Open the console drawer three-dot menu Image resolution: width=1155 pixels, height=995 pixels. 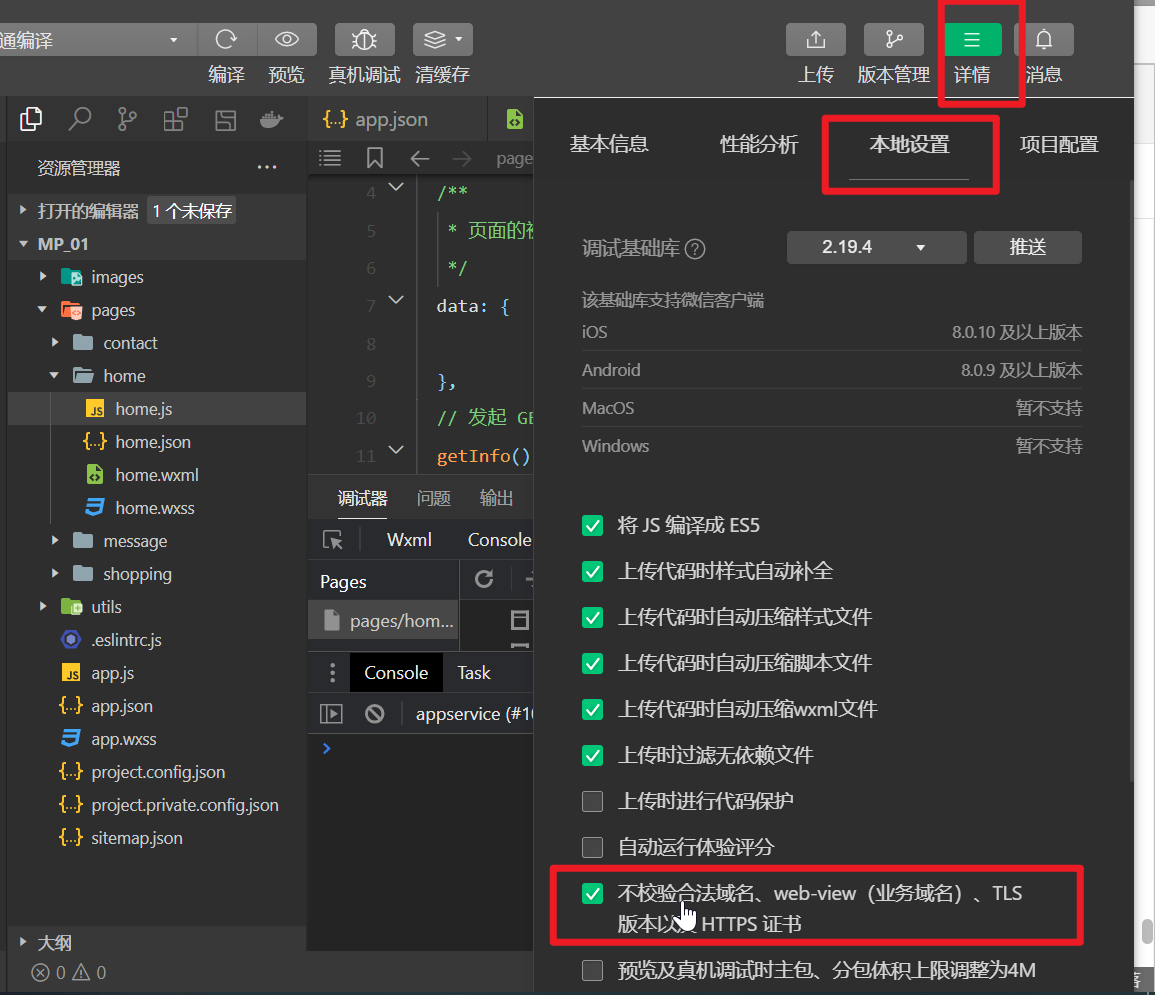(332, 672)
